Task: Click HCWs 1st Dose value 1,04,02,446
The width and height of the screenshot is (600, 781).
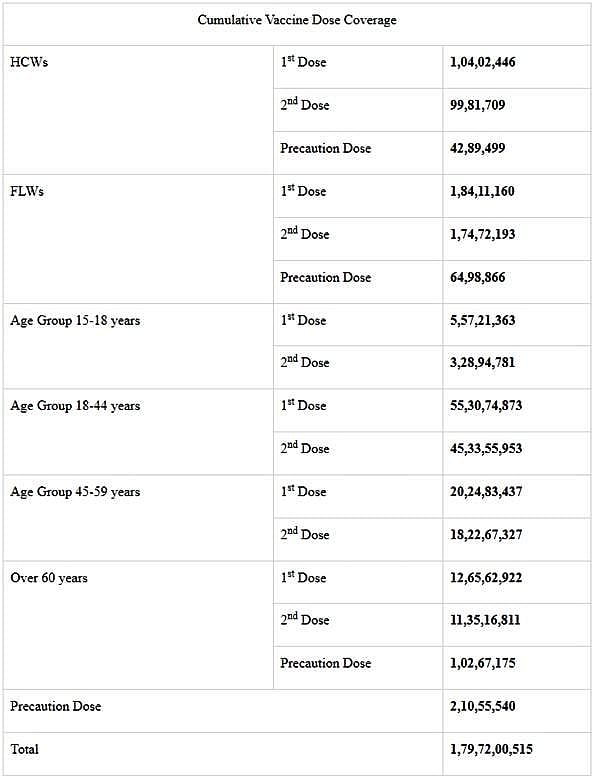Action: pyautogui.click(x=482, y=62)
